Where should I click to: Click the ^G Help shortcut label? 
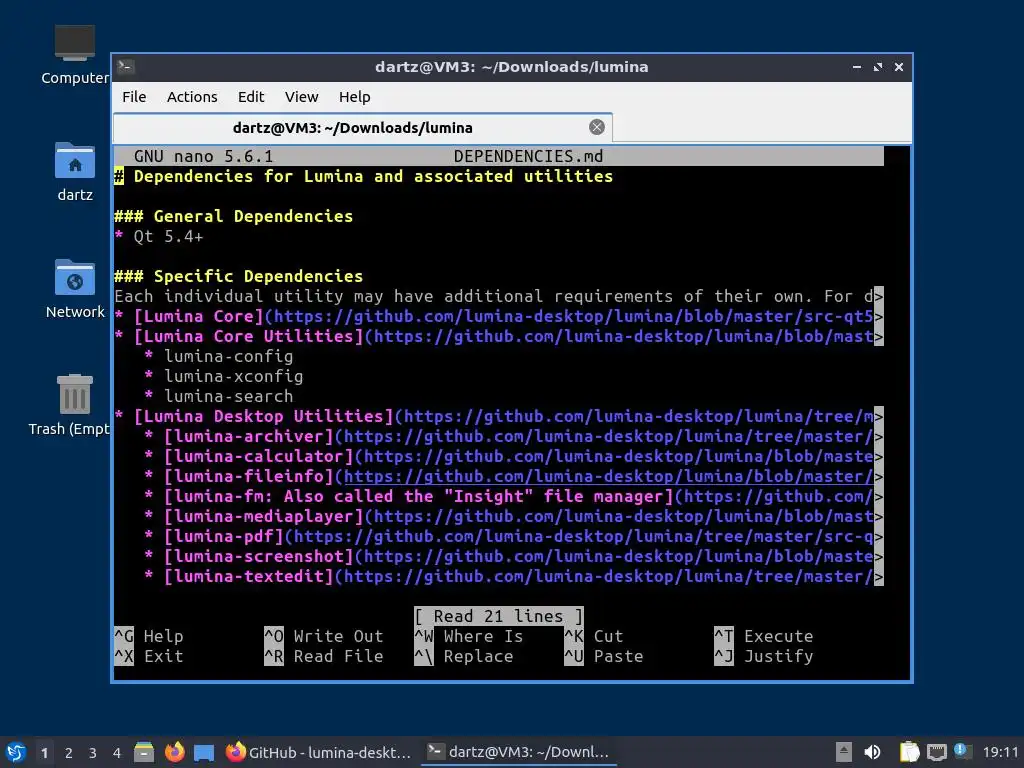coord(149,637)
